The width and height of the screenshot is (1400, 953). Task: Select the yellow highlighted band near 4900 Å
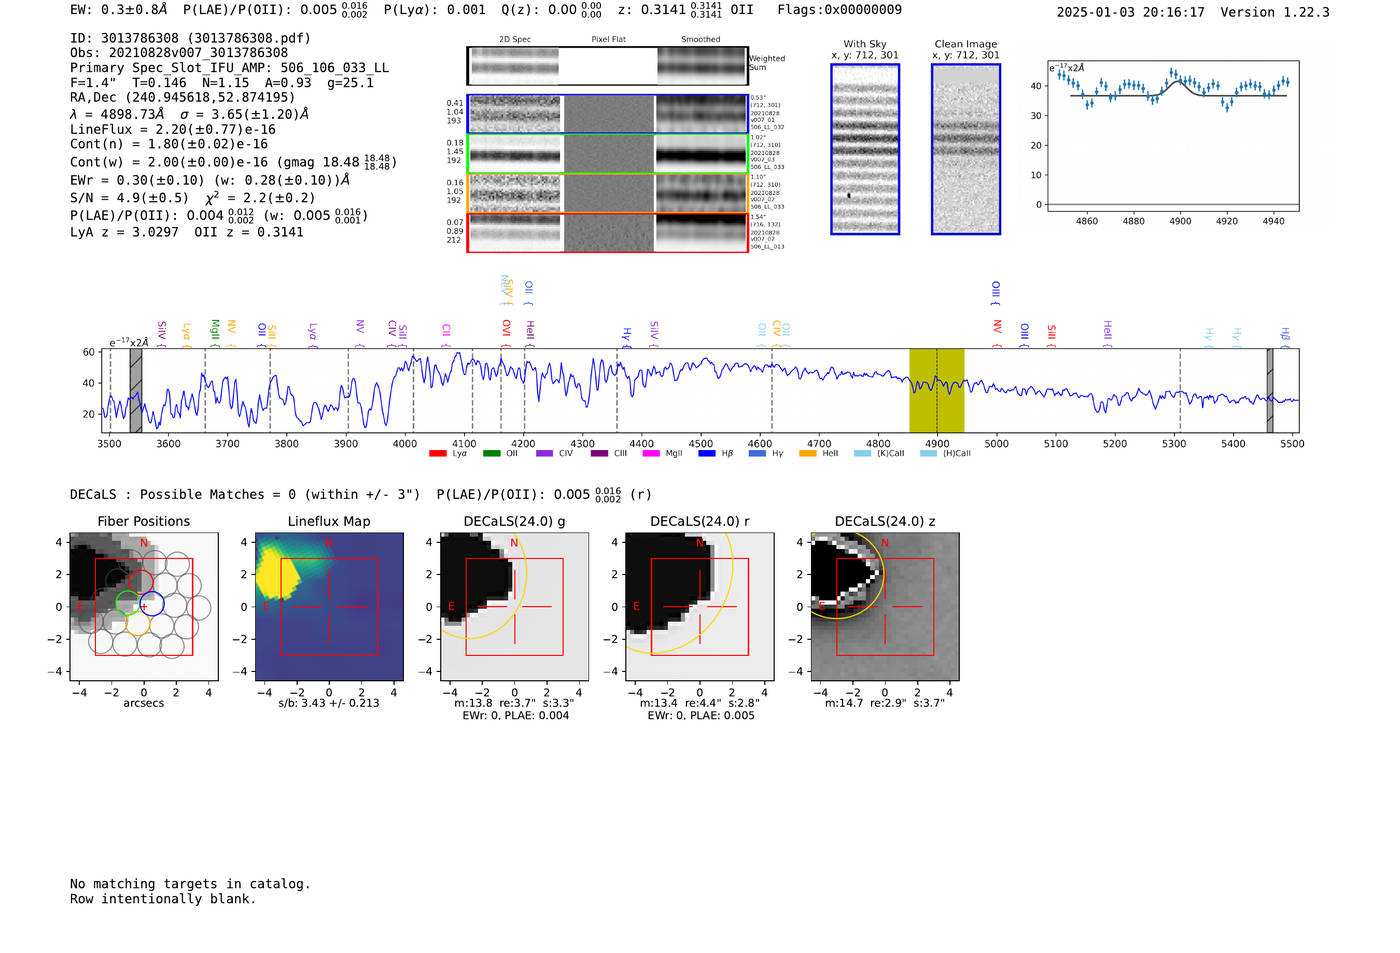[936, 390]
